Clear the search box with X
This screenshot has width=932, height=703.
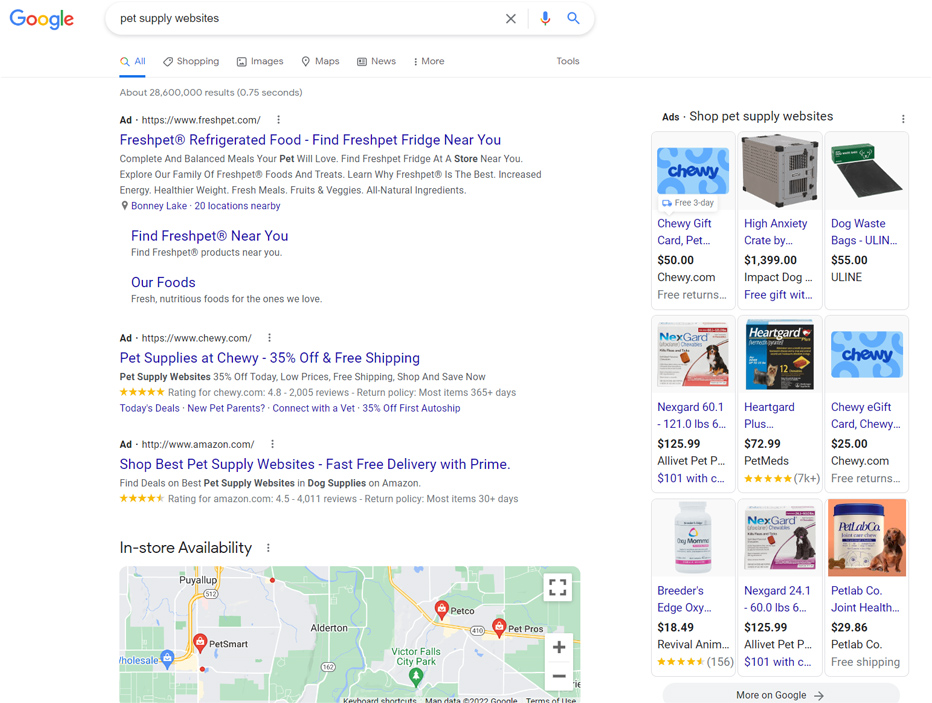click(x=511, y=18)
